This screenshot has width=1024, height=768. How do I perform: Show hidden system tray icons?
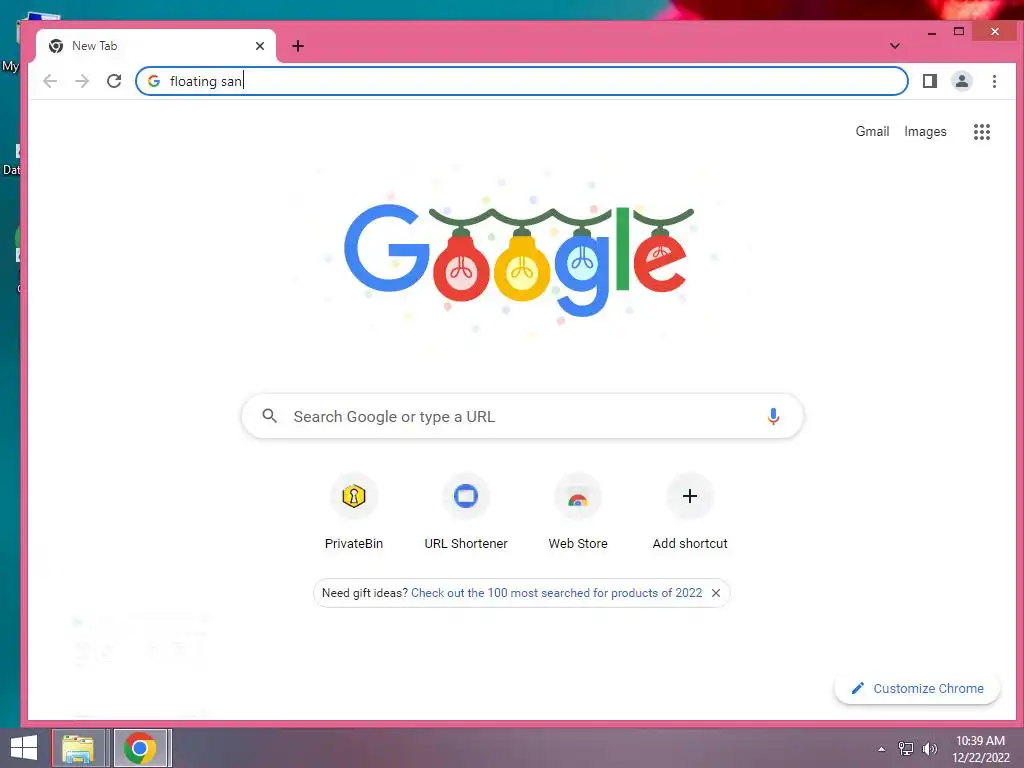click(882, 749)
